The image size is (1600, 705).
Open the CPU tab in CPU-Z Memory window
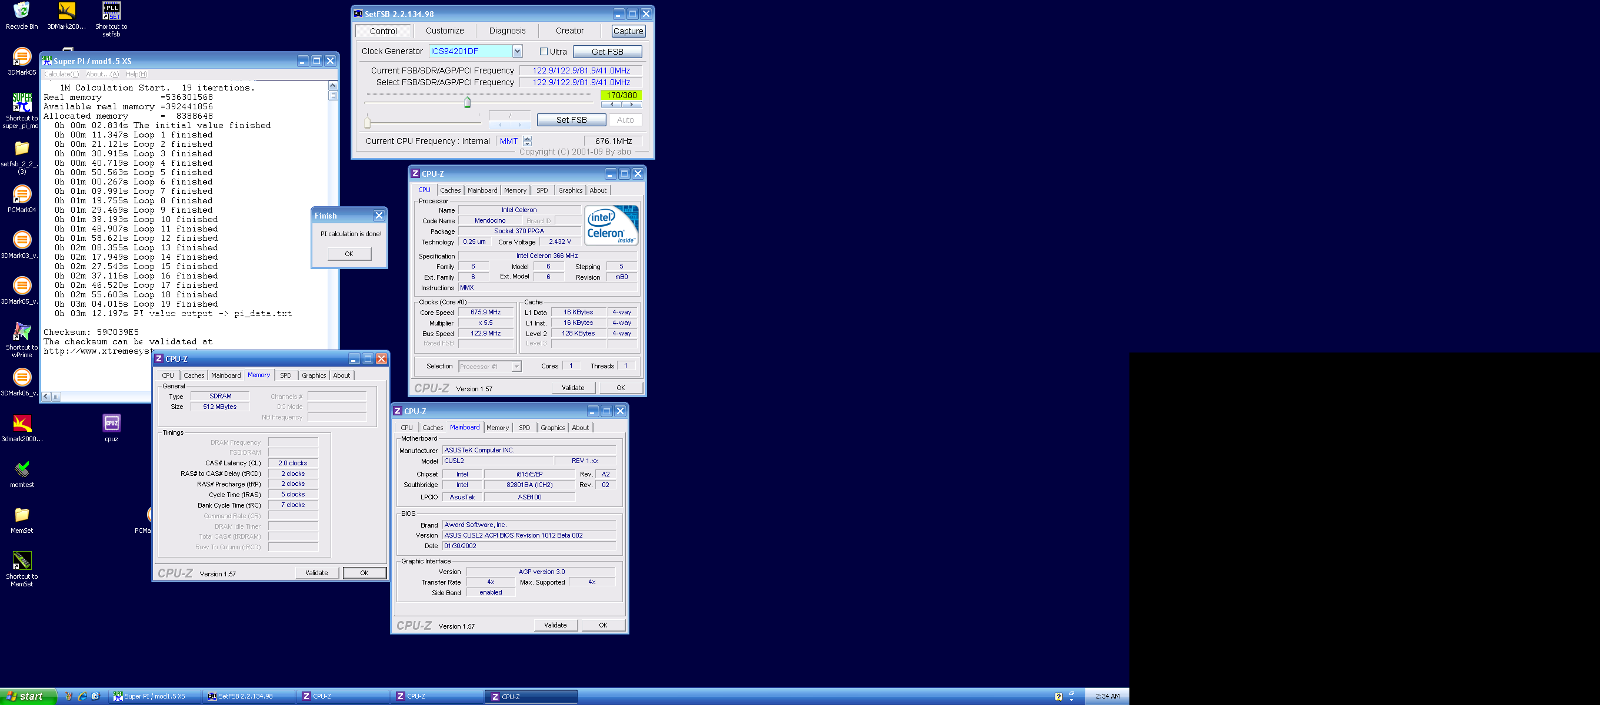pos(168,376)
